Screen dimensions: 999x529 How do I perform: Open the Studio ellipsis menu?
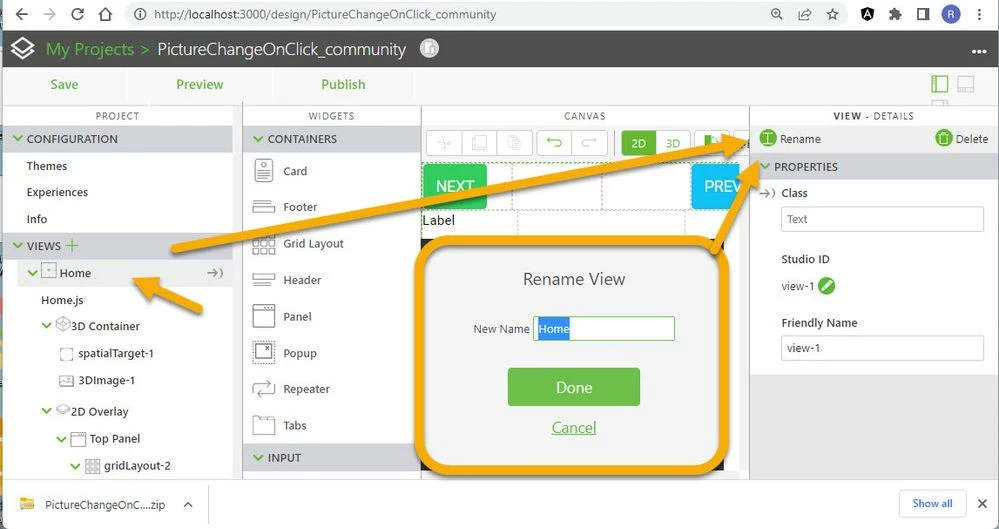click(x=979, y=52)
